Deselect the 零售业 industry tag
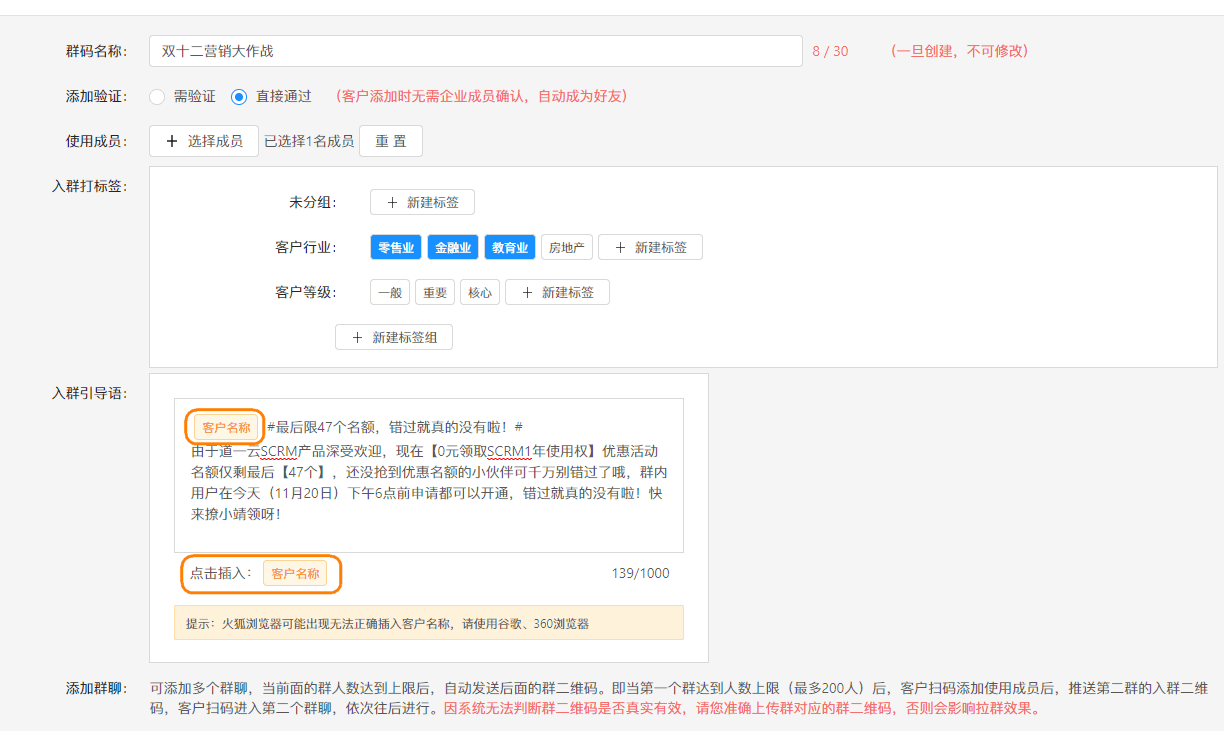This screenshot has height=731, width=1224. pos(394,247)
